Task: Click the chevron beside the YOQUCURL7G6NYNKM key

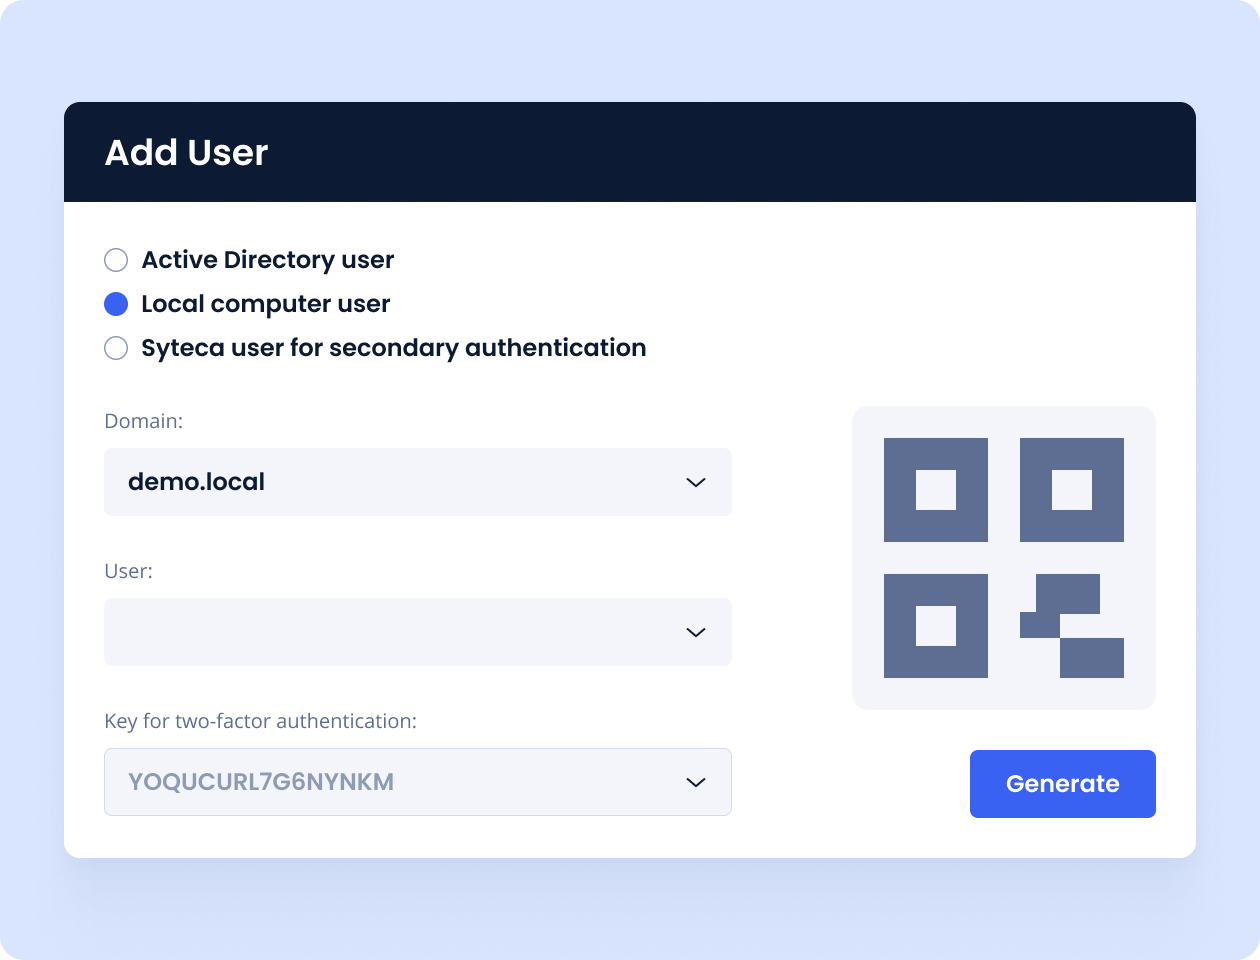Action: click(696, 782)
